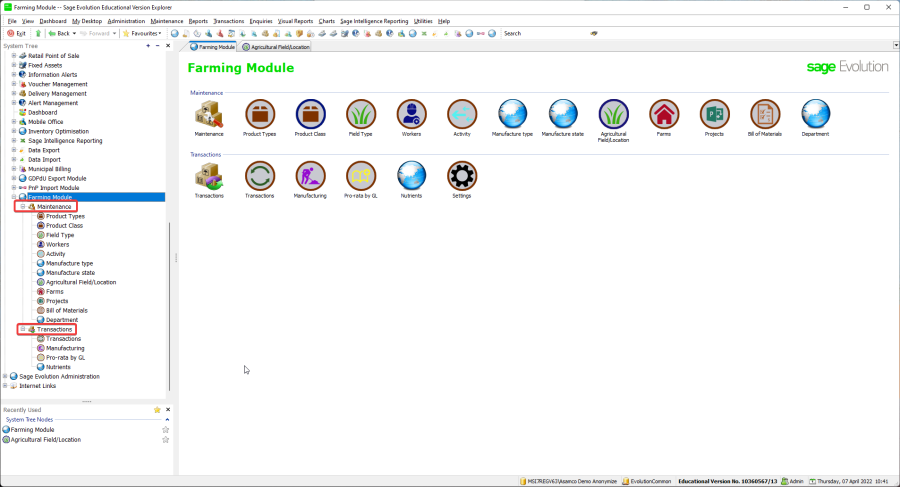900x487 pixels.
Task: Open the Visual Reports menu
Action: (295, 20)
